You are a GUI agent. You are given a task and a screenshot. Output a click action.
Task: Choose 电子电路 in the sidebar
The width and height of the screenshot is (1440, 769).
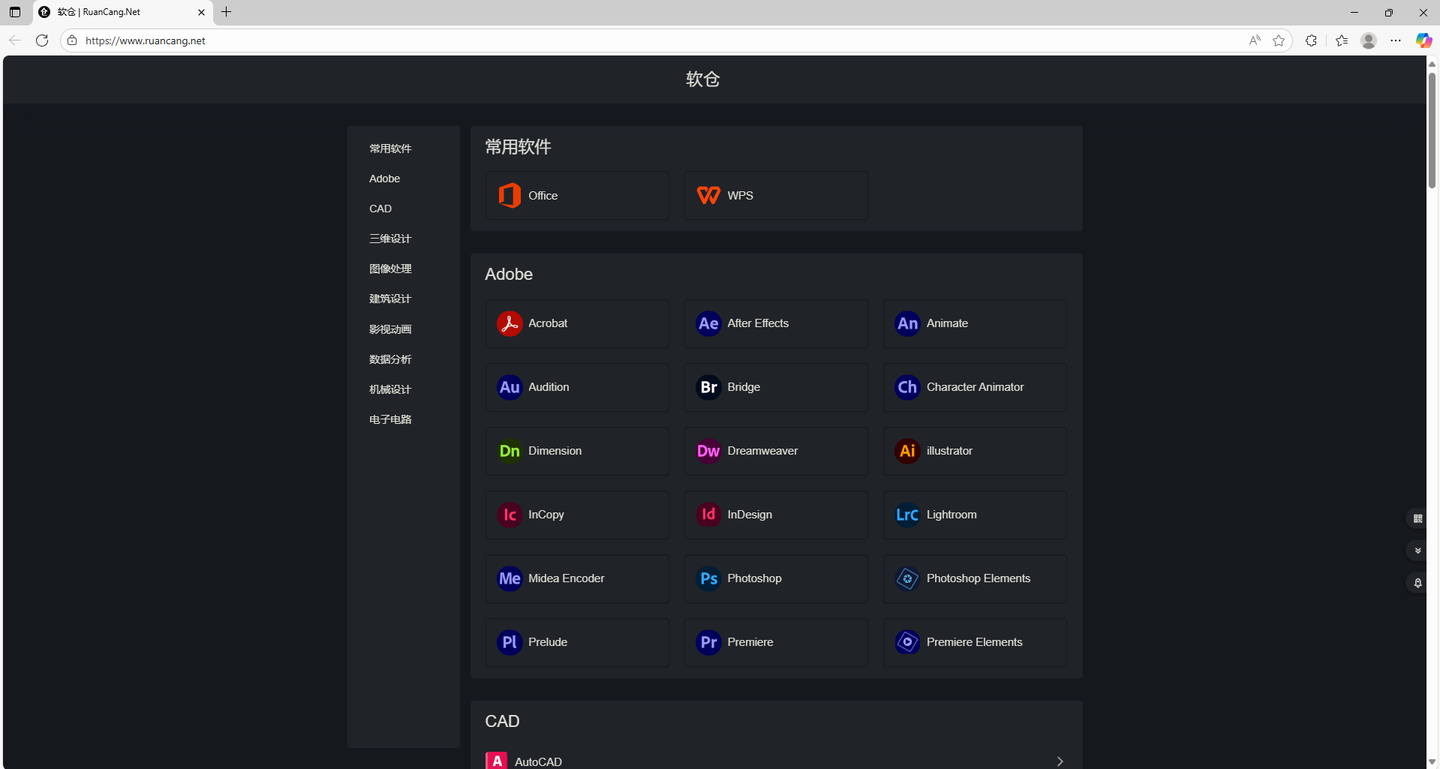pos(390,419)
